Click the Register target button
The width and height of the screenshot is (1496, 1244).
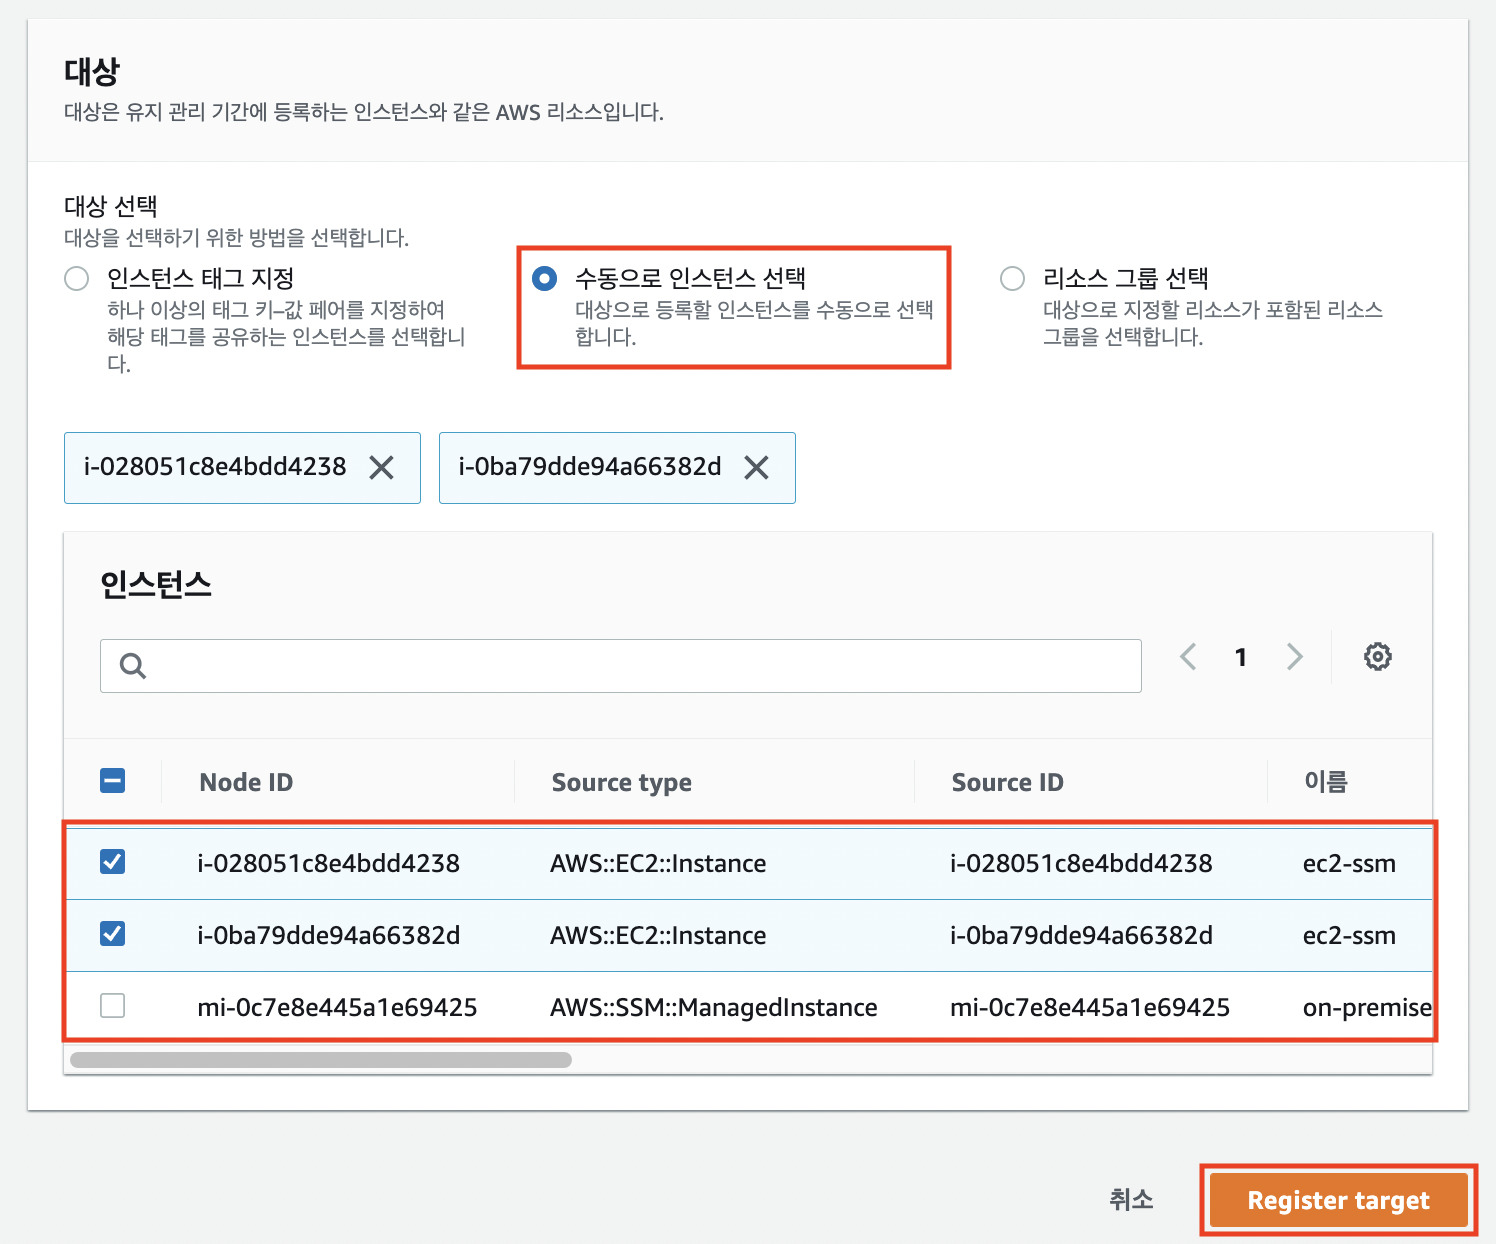1337,1200
